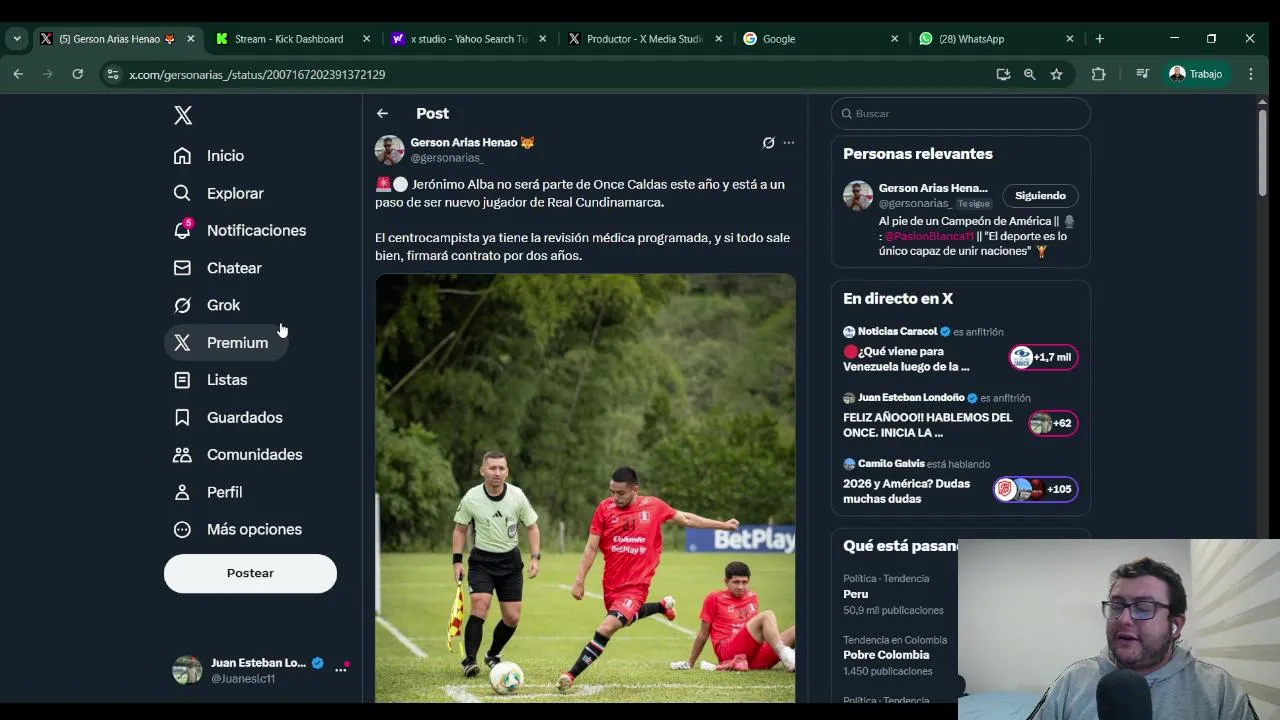Click the Buscar search field

point(960,113)
